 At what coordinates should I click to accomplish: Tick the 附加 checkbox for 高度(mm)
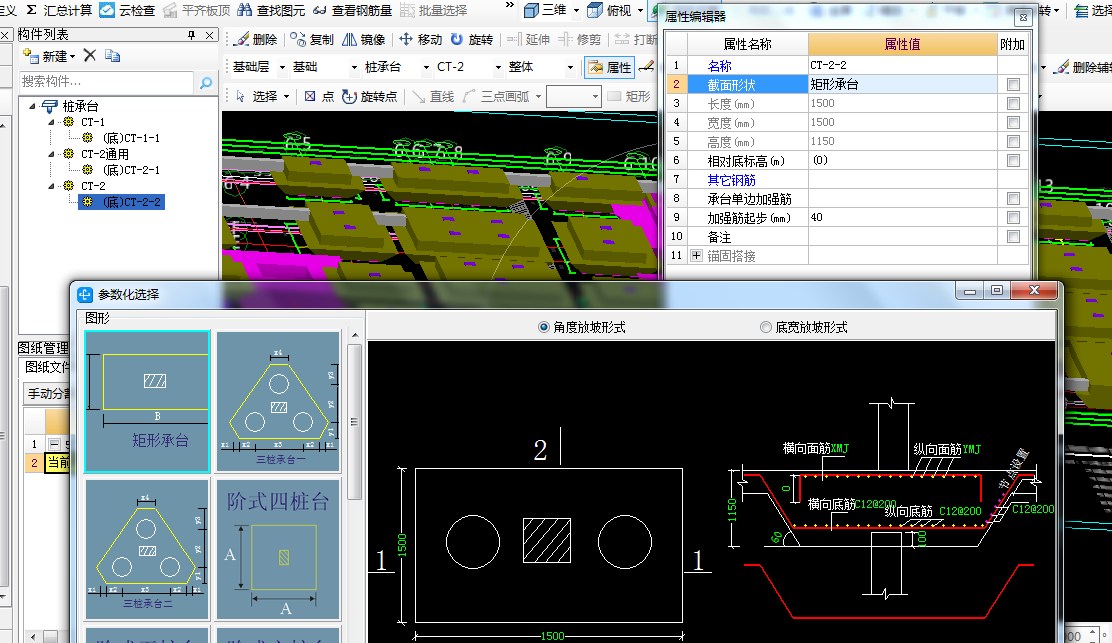pos(1013,142)
